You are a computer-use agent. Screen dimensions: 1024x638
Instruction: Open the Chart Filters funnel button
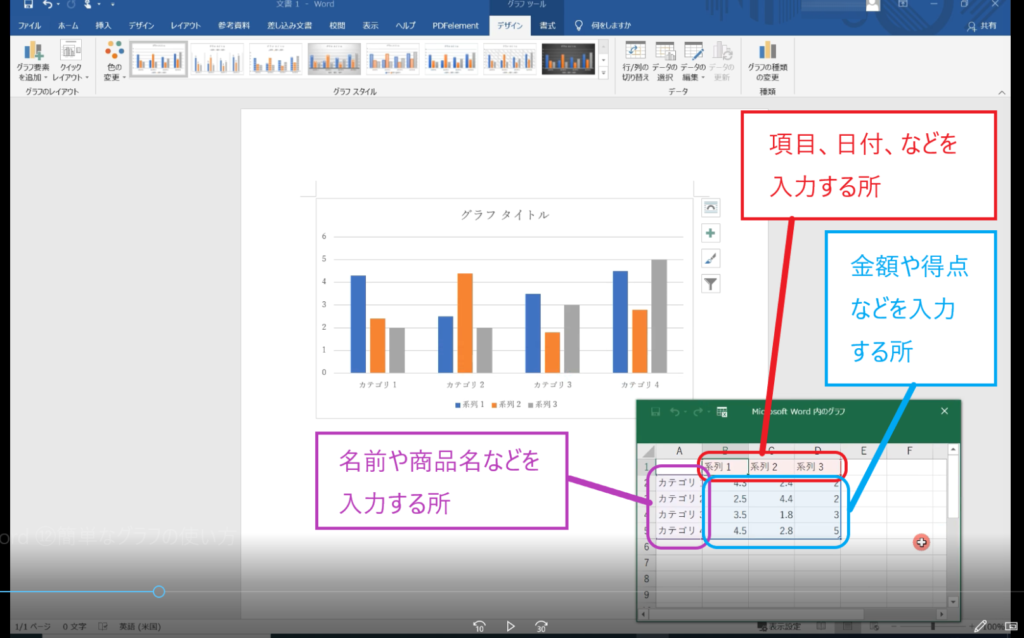tap(710, 284)
